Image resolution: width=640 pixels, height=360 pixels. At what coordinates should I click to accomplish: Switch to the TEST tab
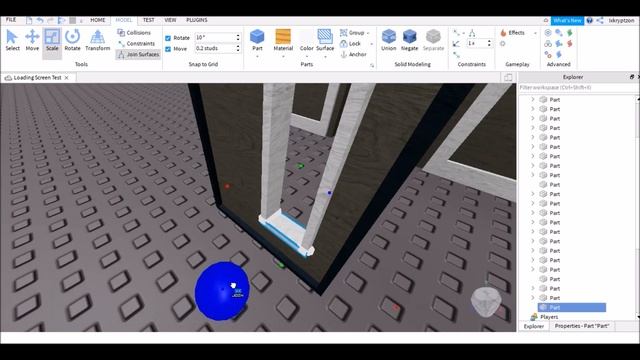(149, 20)
